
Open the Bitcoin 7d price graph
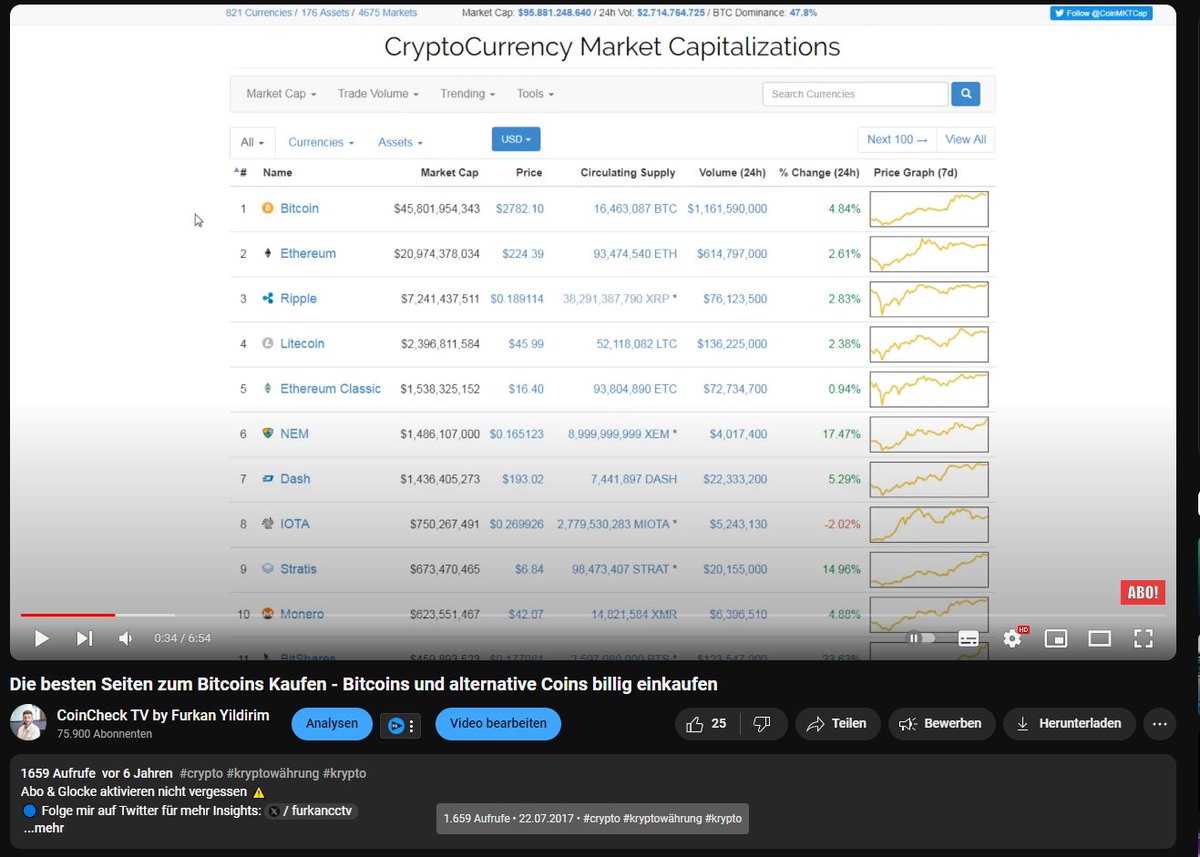pyautogui.click(x=929, y=209)
